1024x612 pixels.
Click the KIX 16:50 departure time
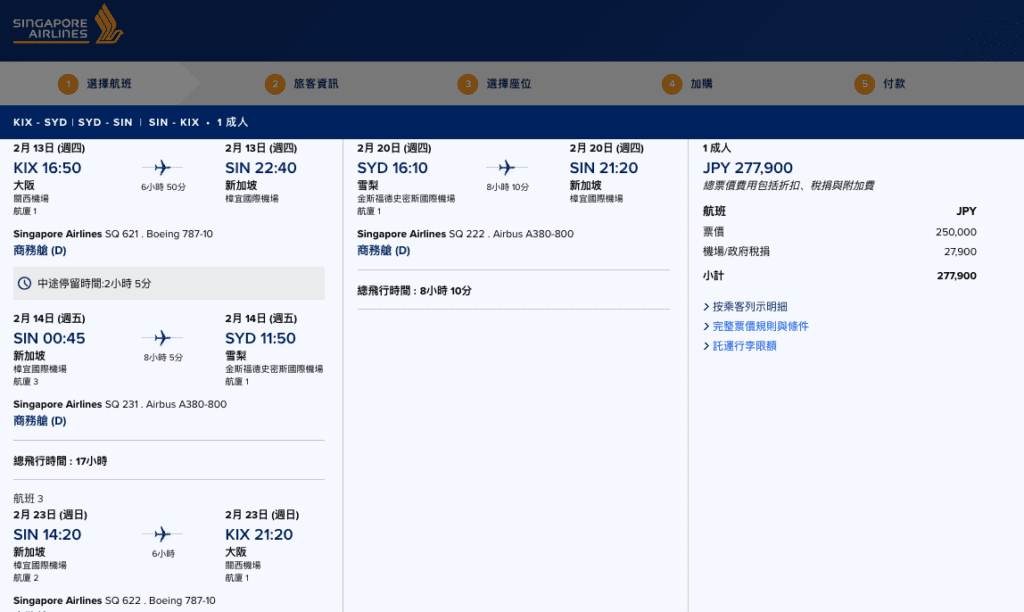(x=47, y=168)
